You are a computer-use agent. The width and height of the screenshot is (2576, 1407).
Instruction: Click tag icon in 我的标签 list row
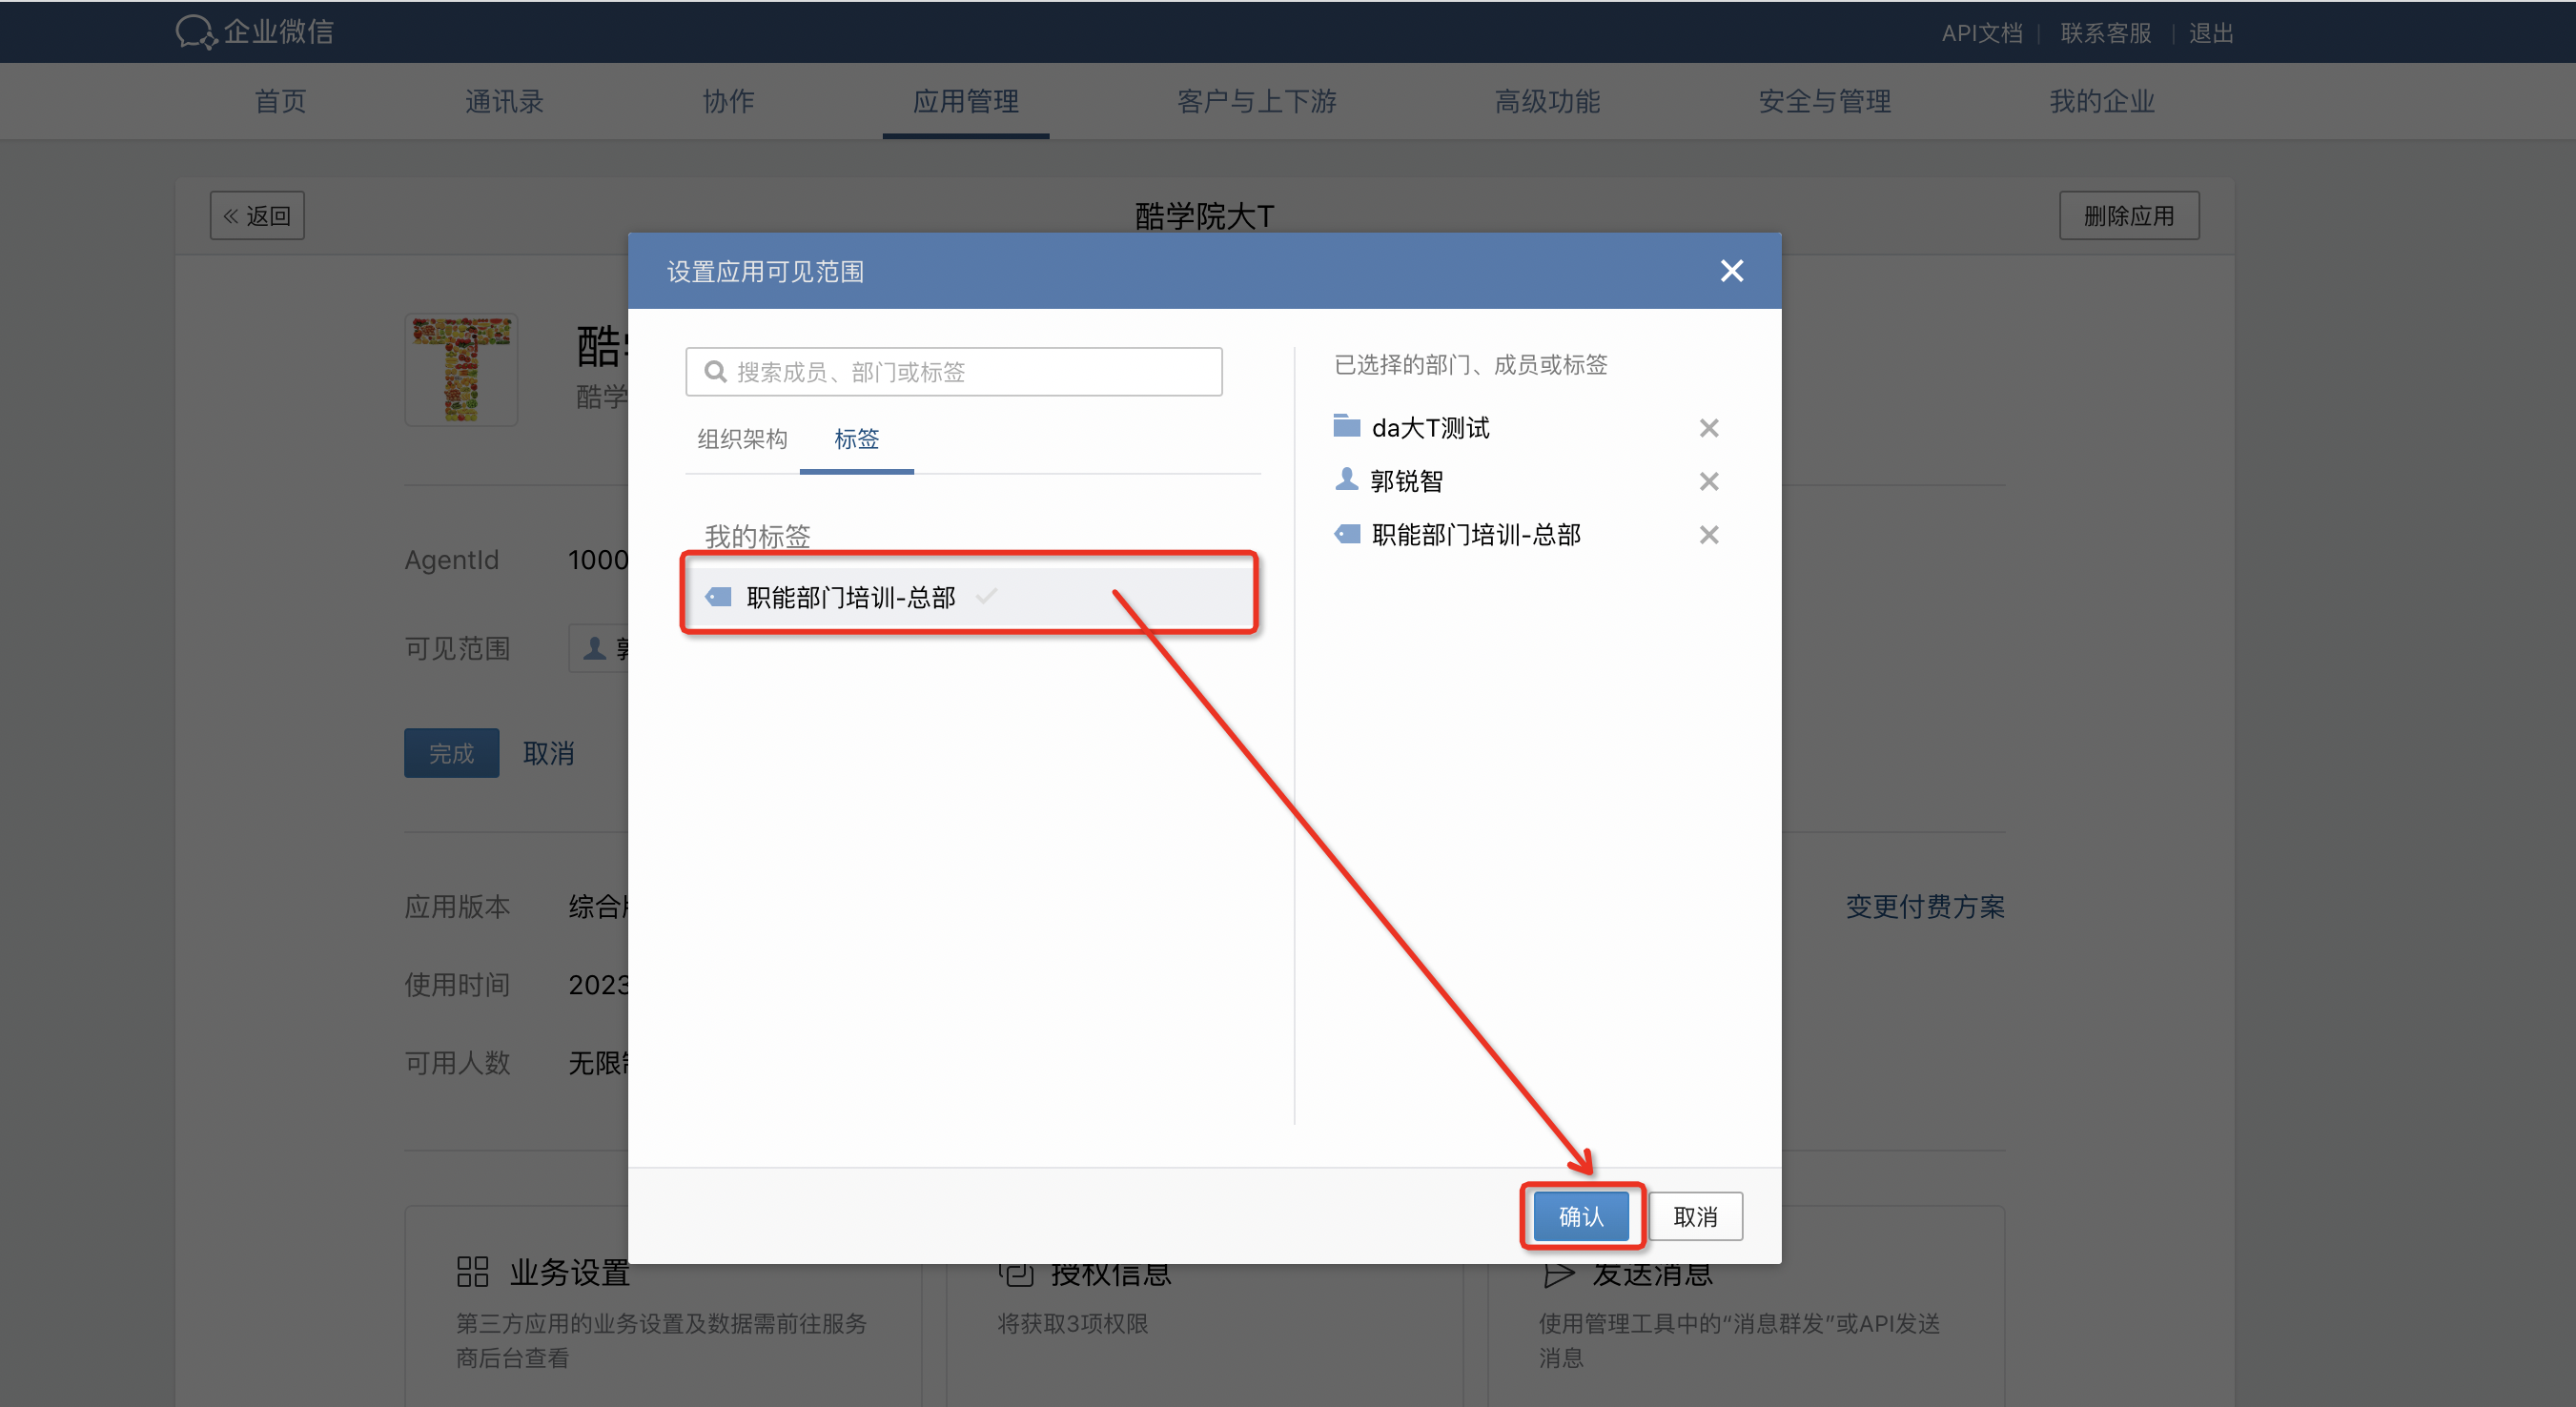coord(718,597)
